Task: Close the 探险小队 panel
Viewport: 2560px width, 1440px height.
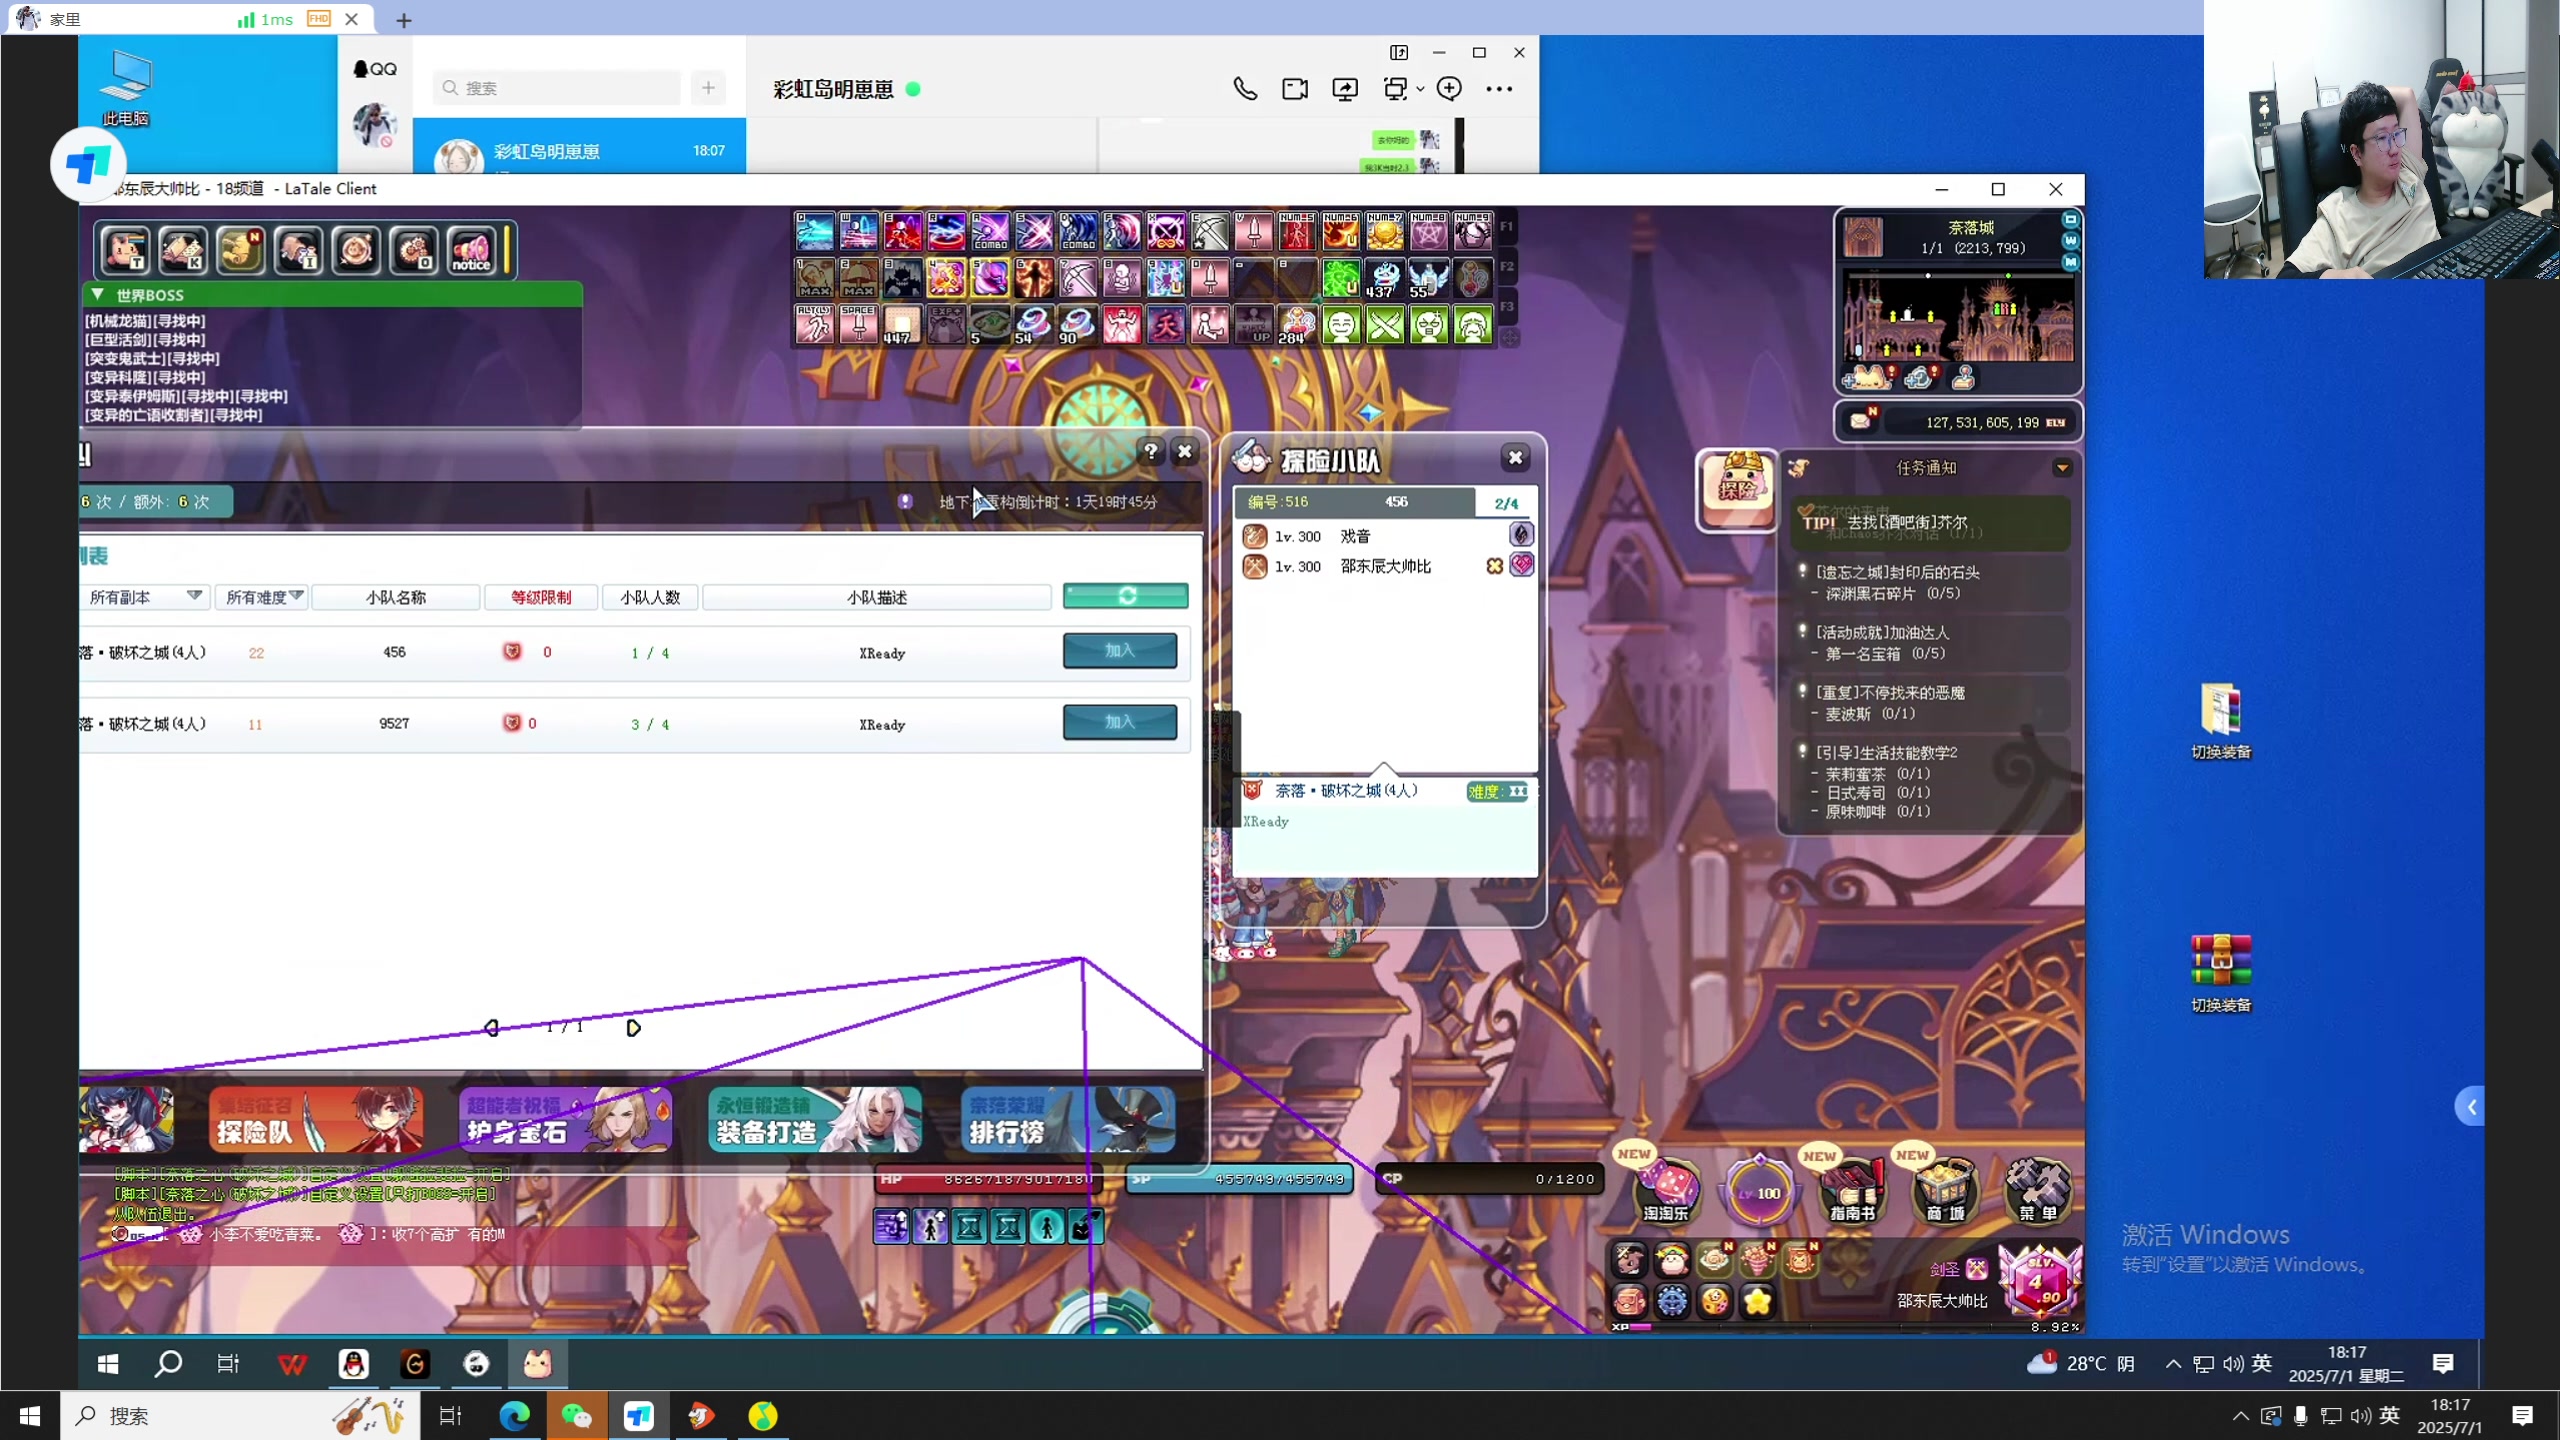Action: click(1515, 457)
